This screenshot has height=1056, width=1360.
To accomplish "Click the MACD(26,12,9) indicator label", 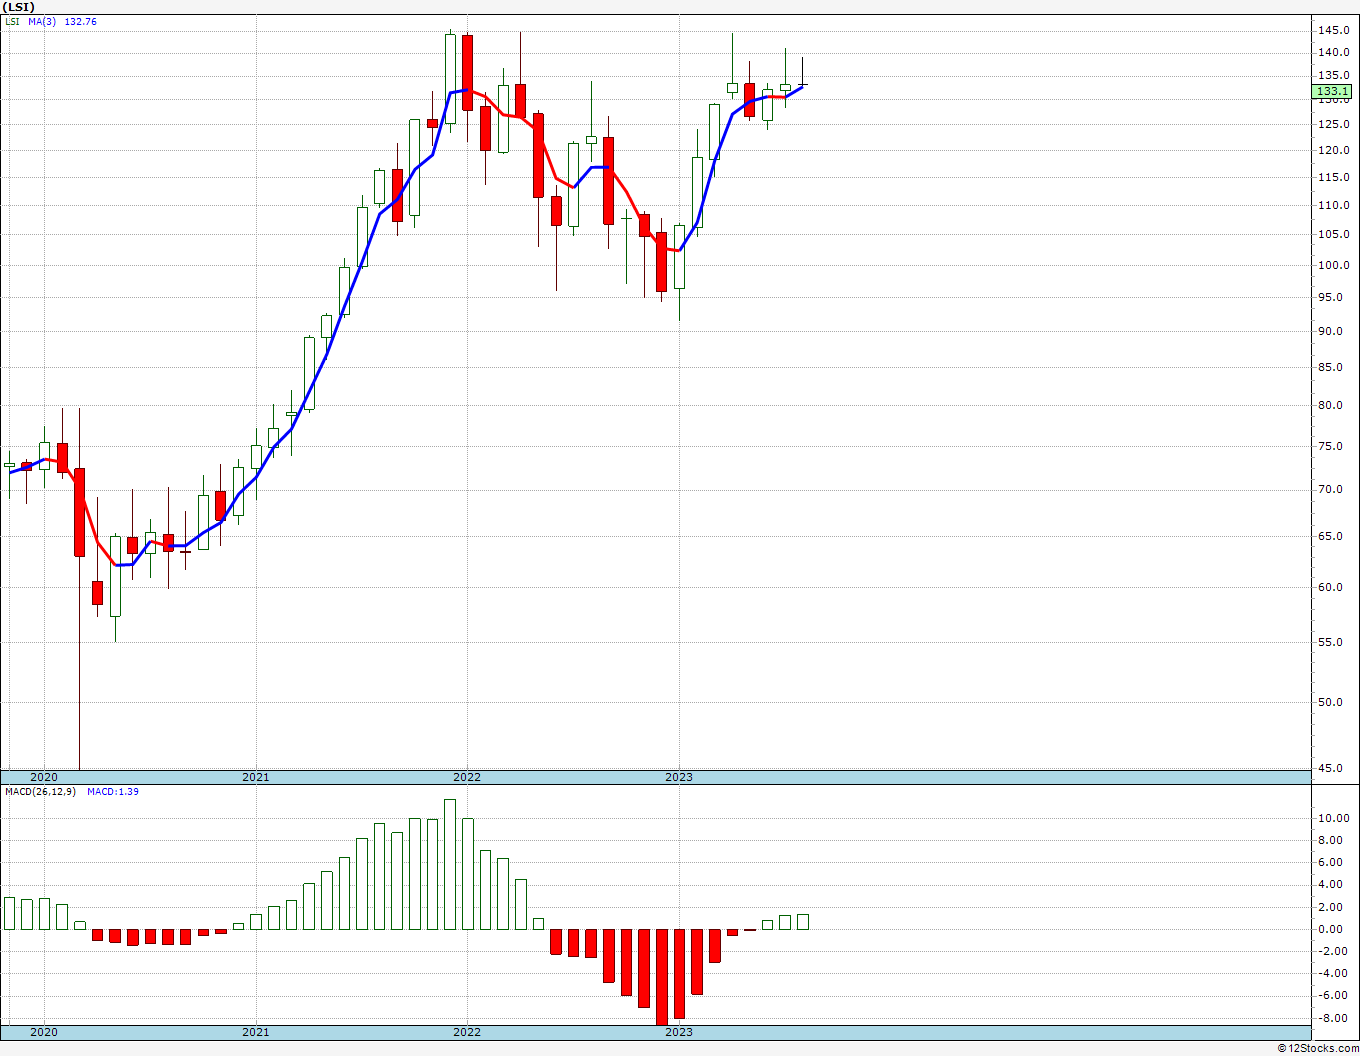I will 41,791.
